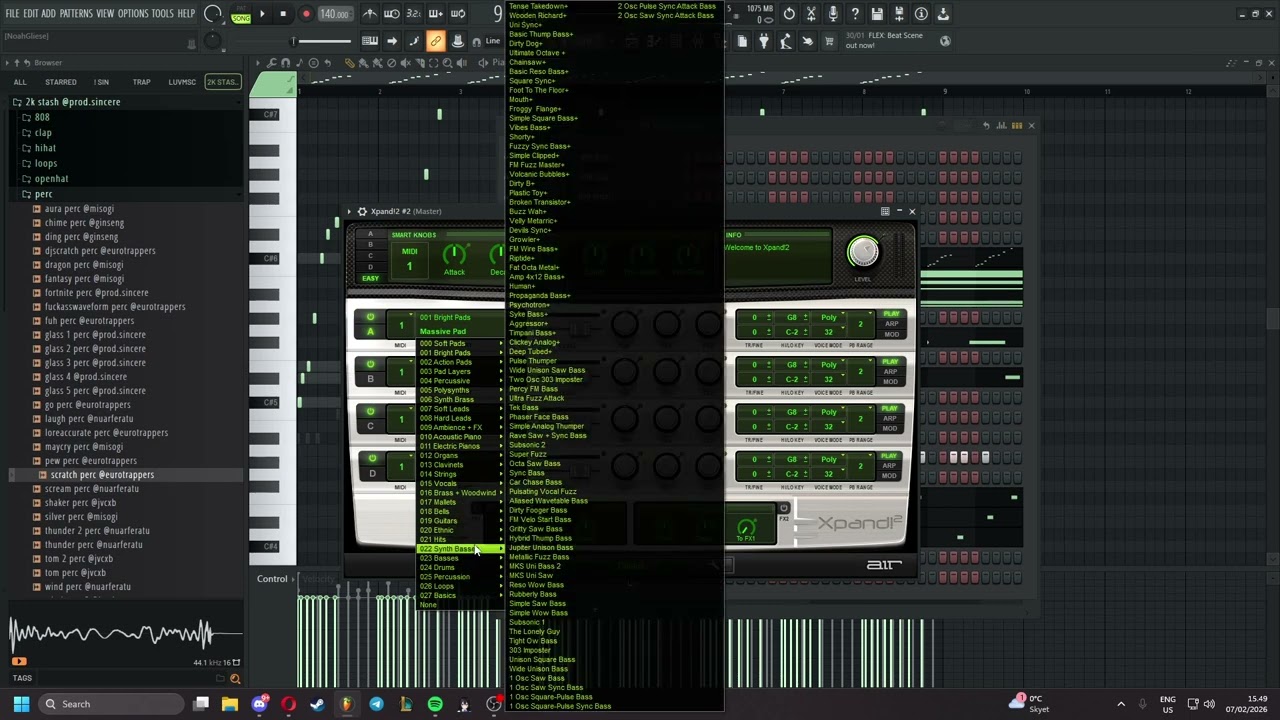Stop playback with the stop button
Screen dimensions: 1280x720
coord(283,14)
